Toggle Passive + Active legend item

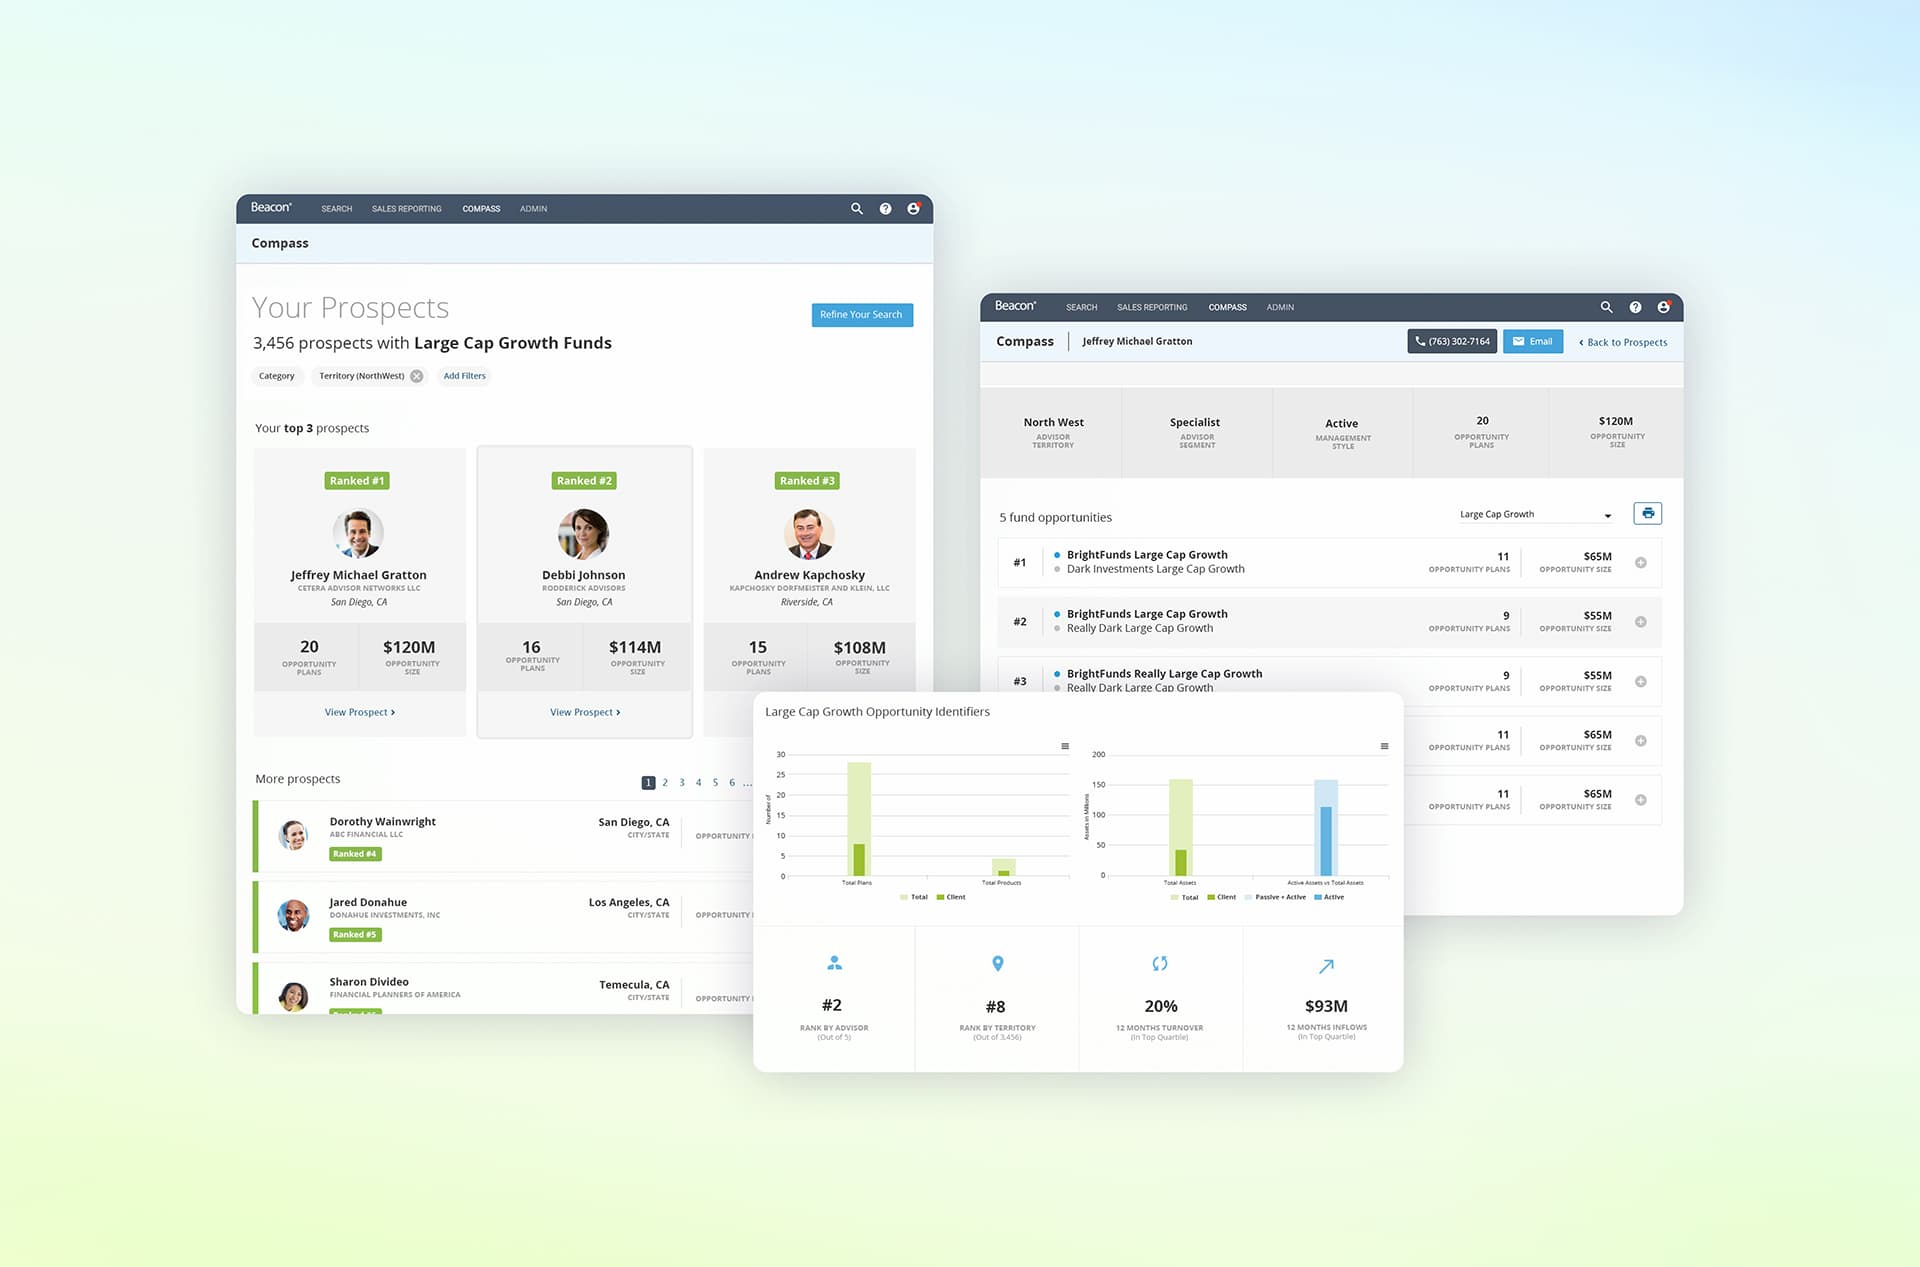[1275, 897]
